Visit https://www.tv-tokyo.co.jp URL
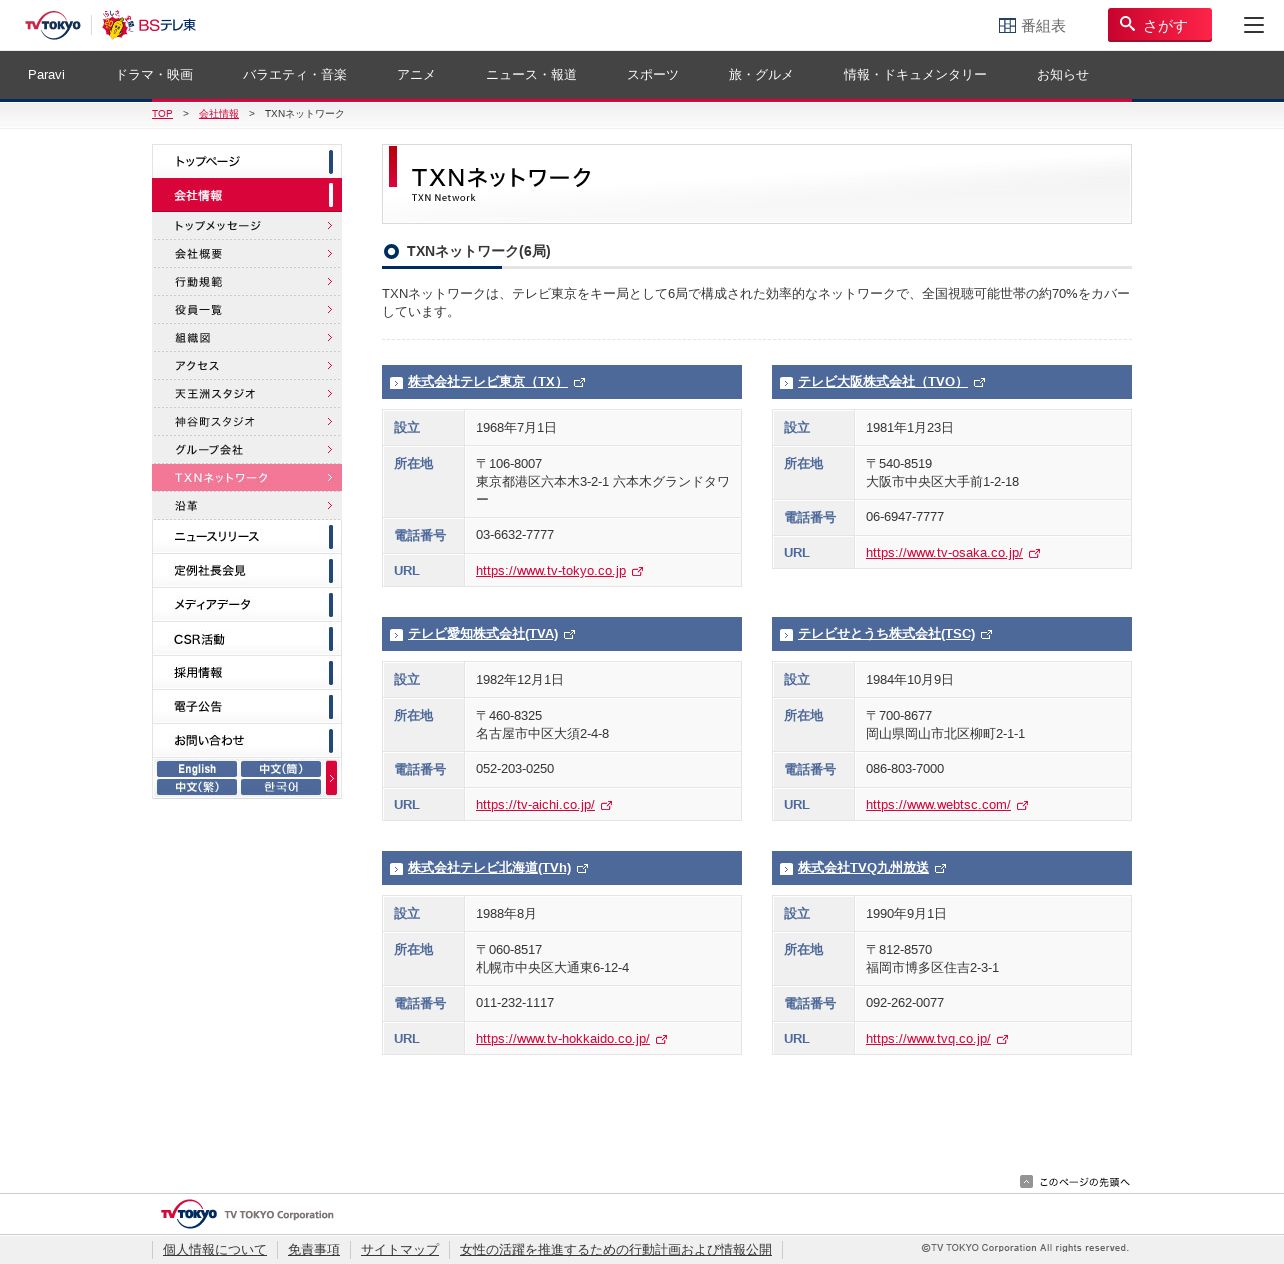The height and width of the screenshot is (1264, 1284). tap(551, 571)
